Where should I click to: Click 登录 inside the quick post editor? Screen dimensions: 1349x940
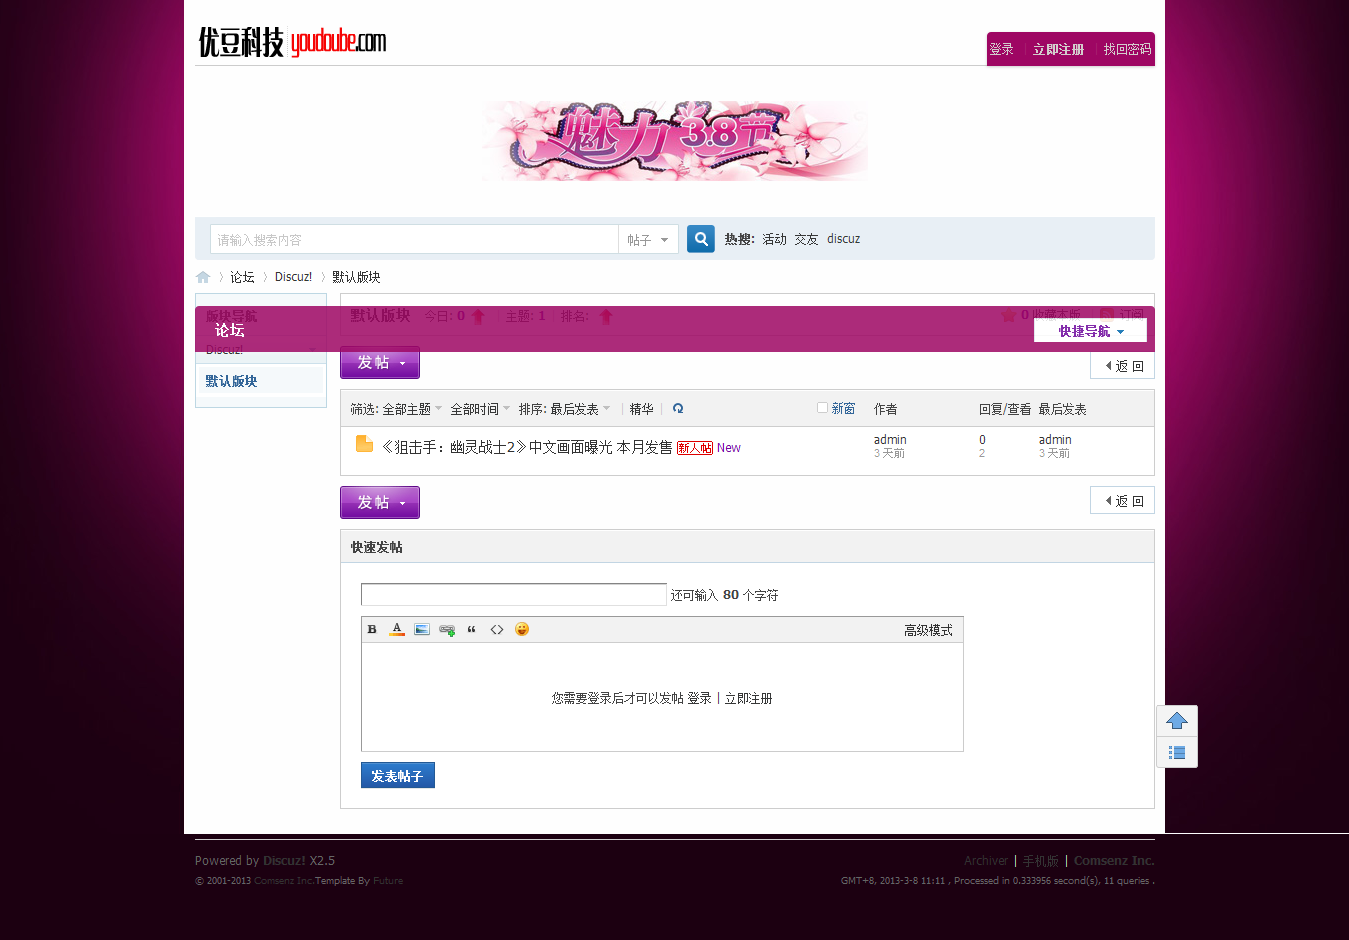click(699, 698)
